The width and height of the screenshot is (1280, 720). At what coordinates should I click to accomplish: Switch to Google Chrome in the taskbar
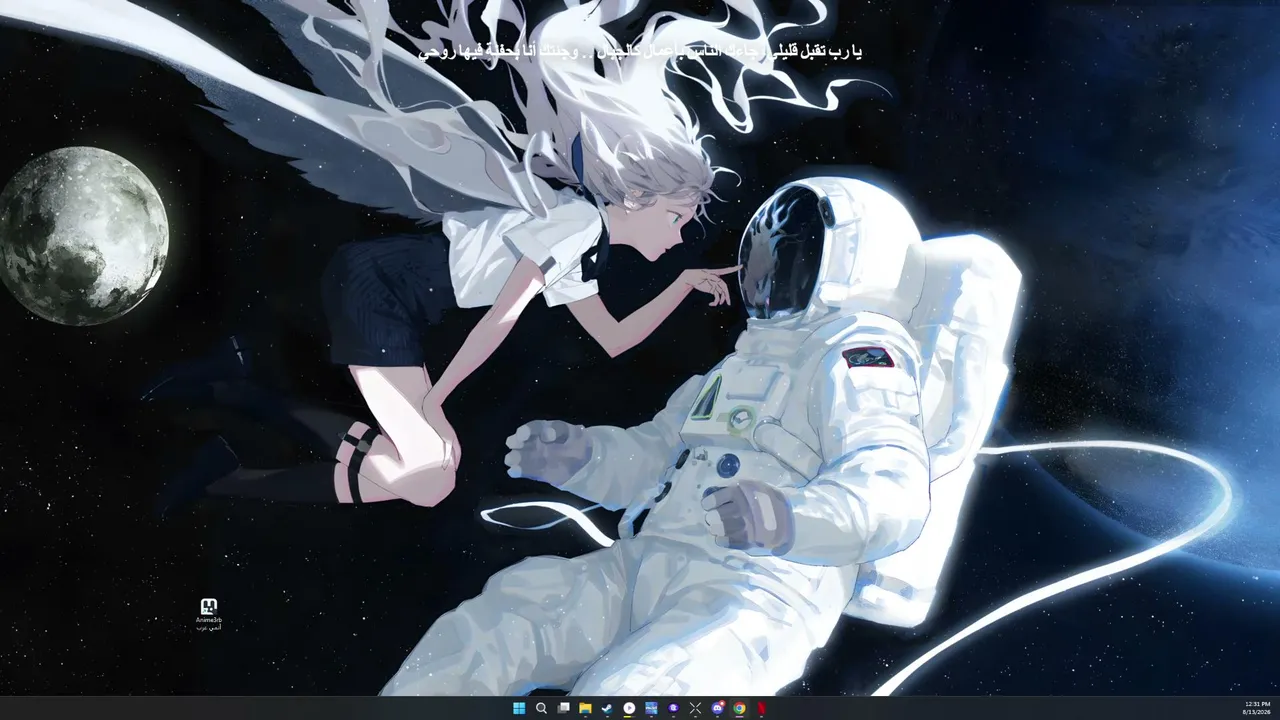pos(739,708)
